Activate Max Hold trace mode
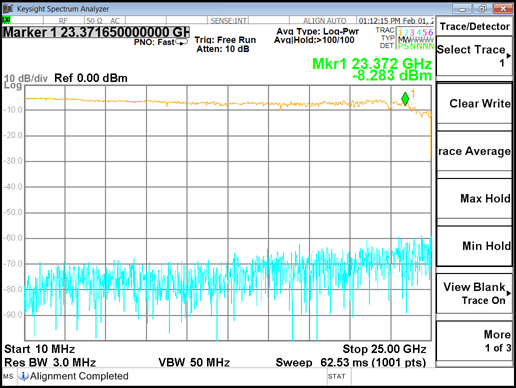 (x=474, y=199)
